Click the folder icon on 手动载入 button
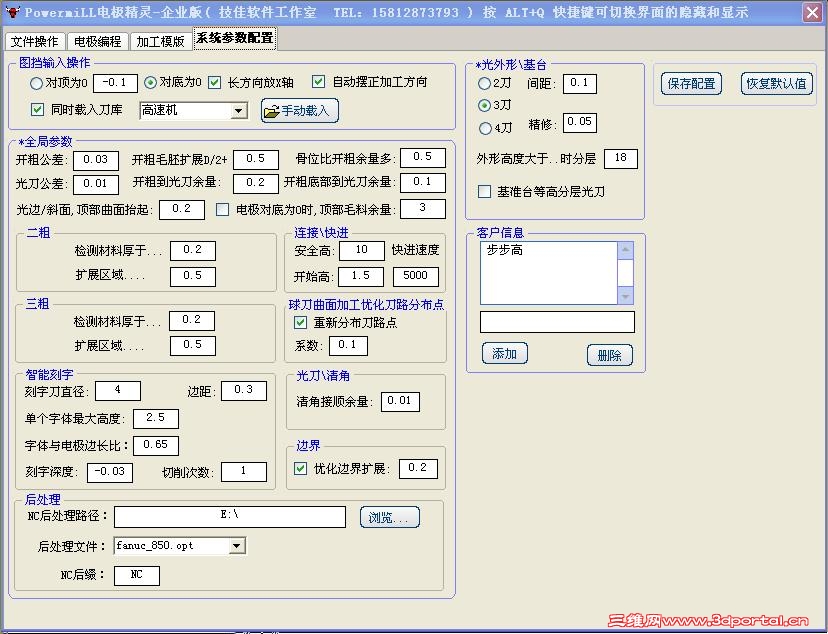Image resolution: width=828 pixels, height=634 pixels. [271, 111]
